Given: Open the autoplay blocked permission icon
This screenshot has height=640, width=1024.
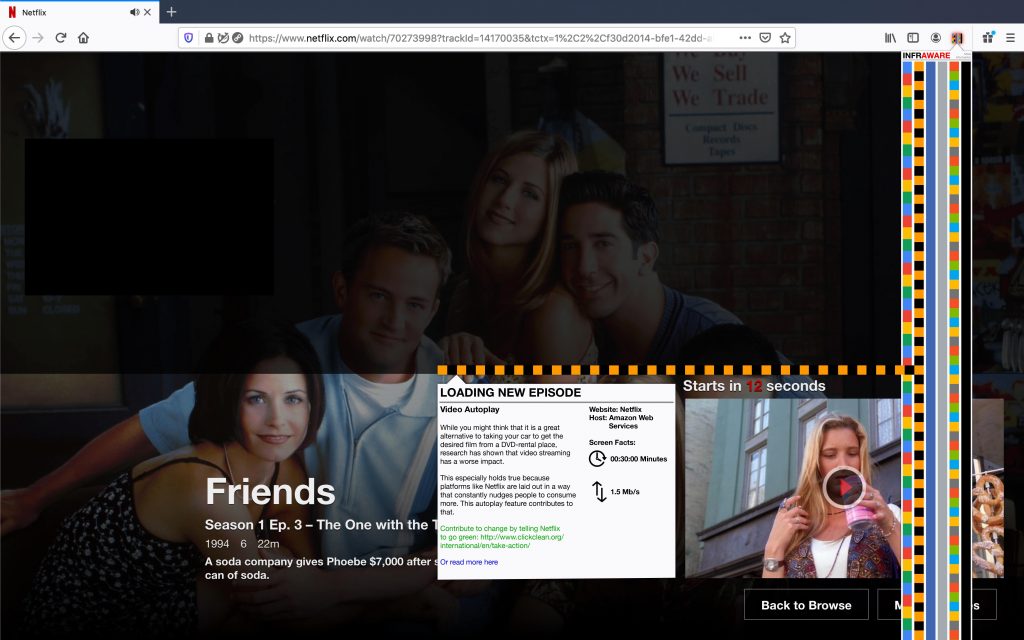Looking at the screenshot, I should pyautogui.click(x=223, y=38).
